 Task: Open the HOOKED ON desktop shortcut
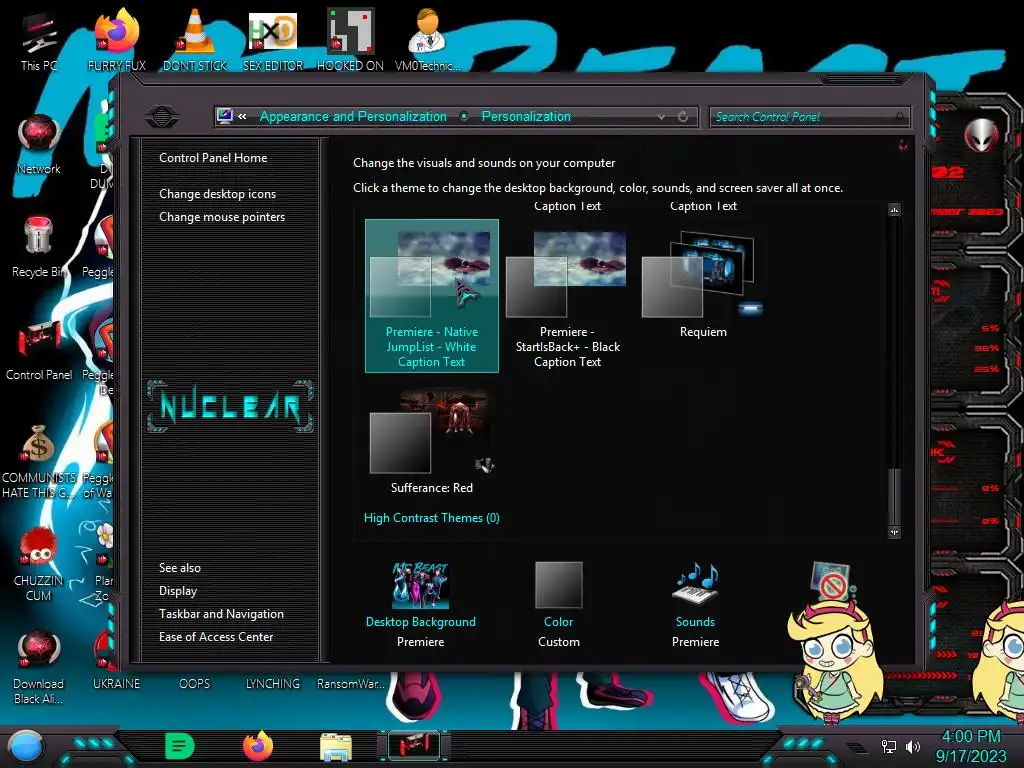(350, 40)
